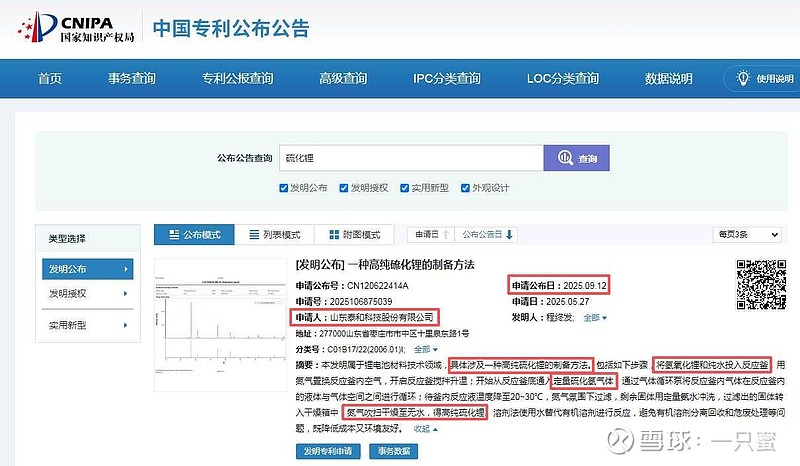Expand the 实用新型 type arrow
800x466 pixels.
(x=125, y=325)
